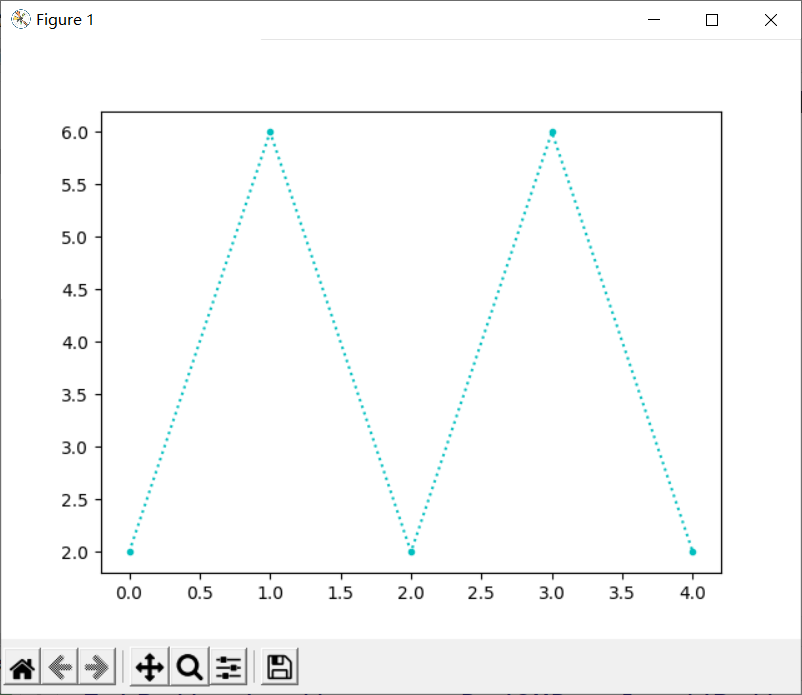Screen dimensions: 802x695
Task: Click the y-axis label 4.0
Action: click(x=75, y=343)
